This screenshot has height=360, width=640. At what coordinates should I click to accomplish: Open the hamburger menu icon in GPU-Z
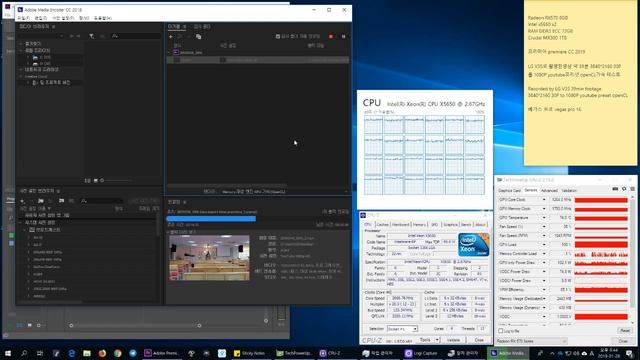632,189
